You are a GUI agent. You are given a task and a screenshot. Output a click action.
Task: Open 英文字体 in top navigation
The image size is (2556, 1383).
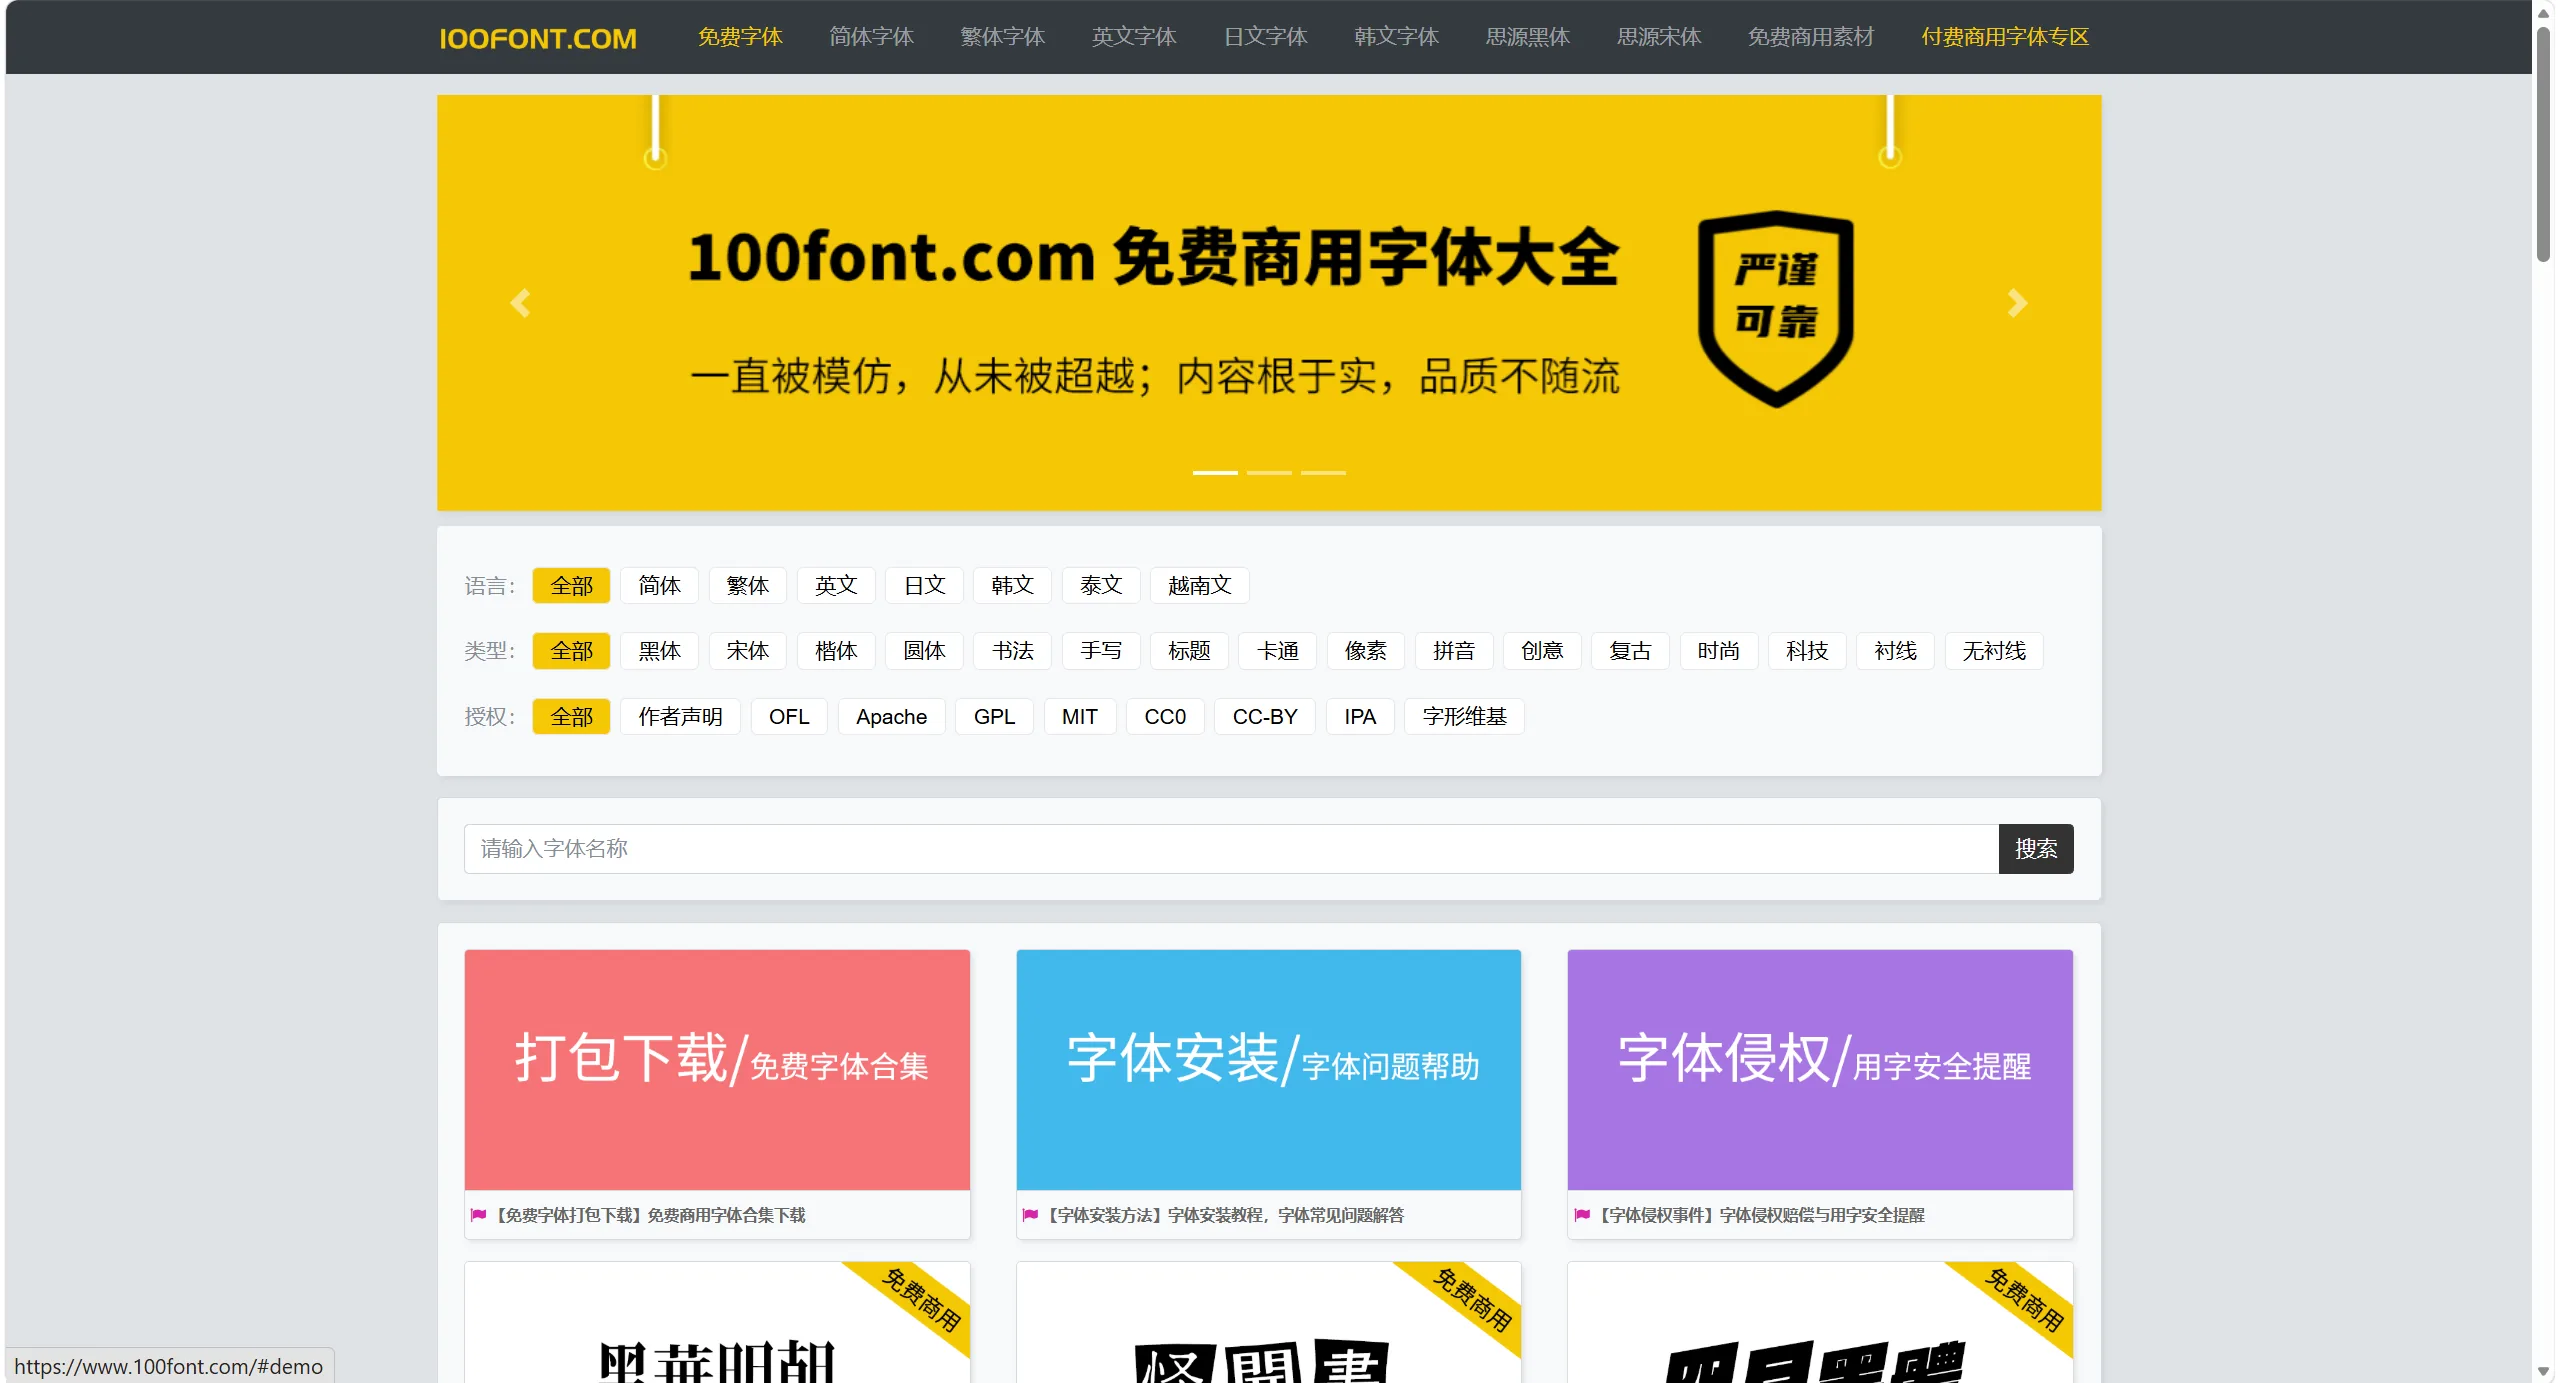point(1134,37)
